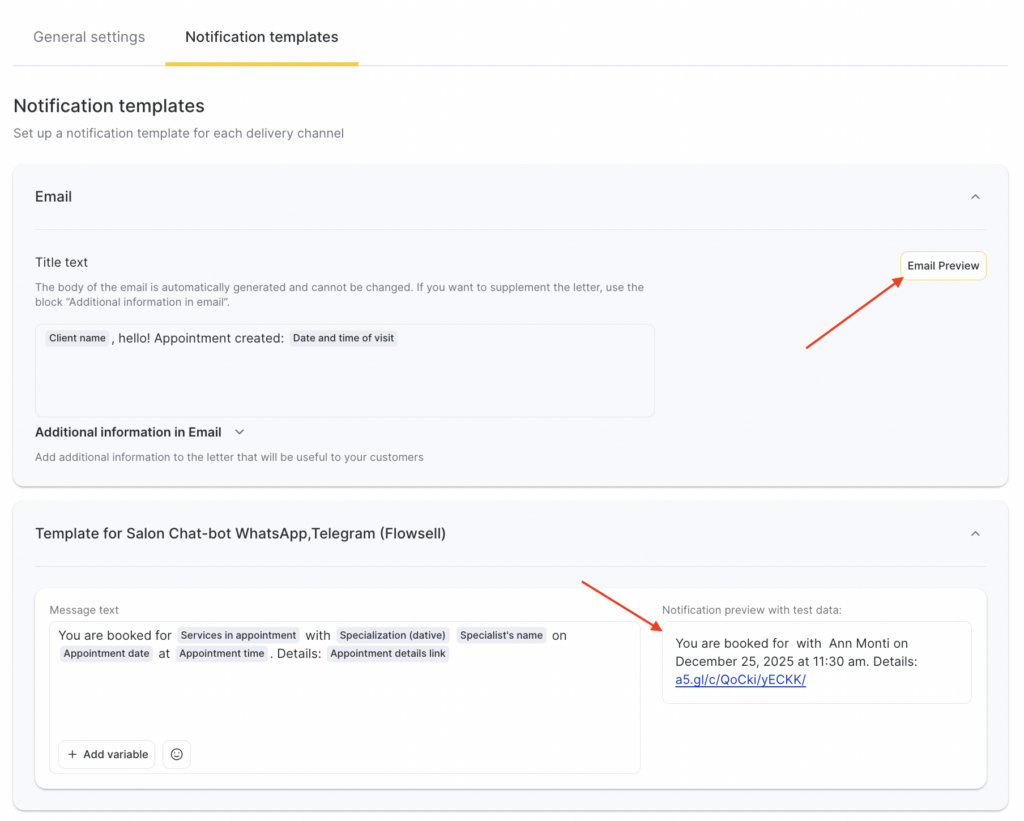Select the Specialization (dative) variable chip
The image size is (1024, 821).
point(392,635)
